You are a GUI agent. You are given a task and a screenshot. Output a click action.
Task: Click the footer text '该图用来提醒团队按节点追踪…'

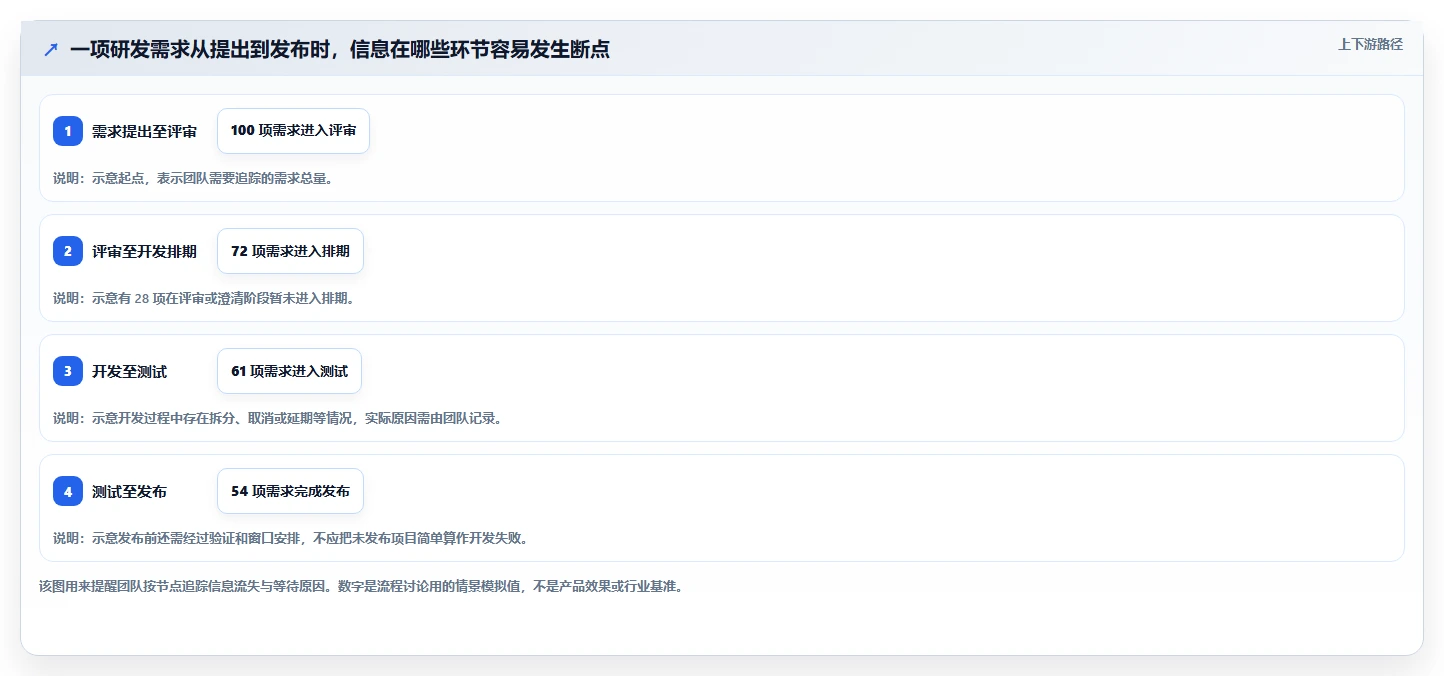click(x=362, y=586)
